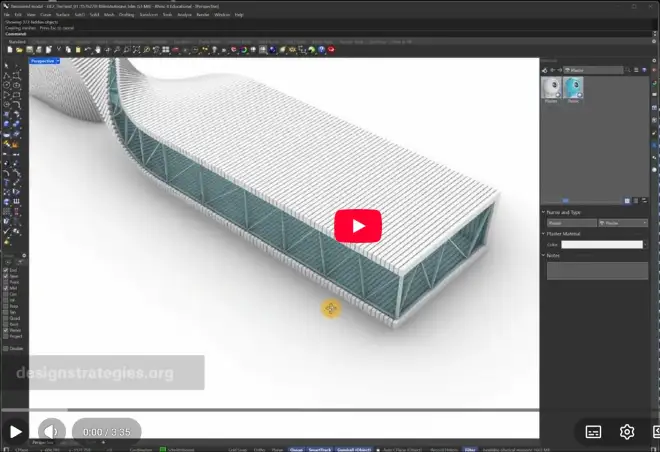This screenshot has height=452, width=660.
Task: Click the Zoom Extents icon
Action: click(x=136, y=50)
